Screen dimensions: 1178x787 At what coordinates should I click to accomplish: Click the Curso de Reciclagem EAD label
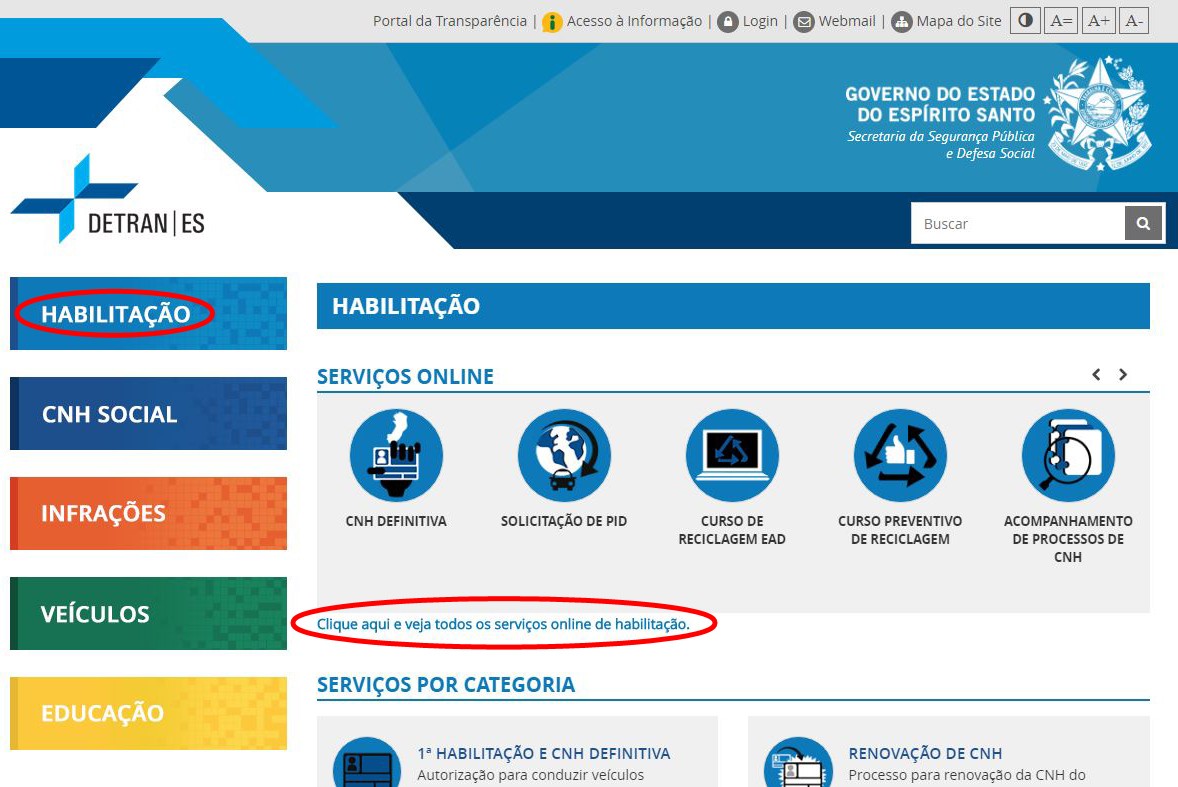[732, 530]
